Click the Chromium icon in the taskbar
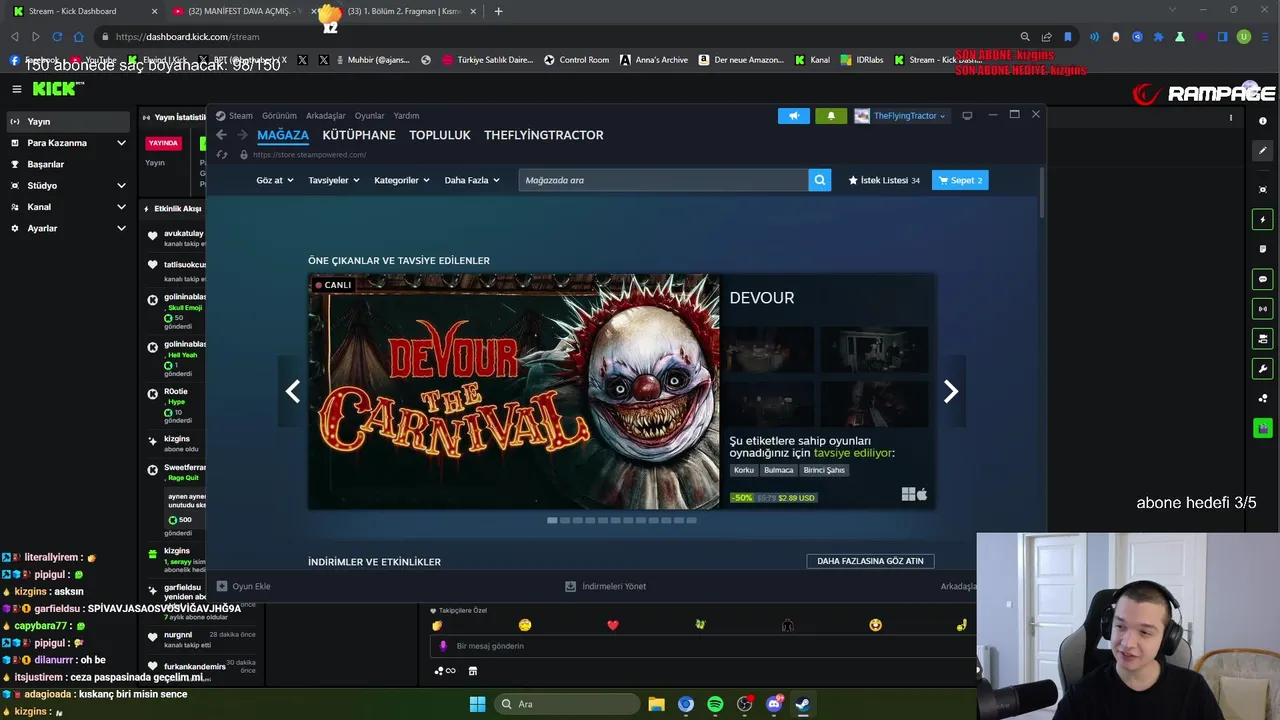The image size is (1280, 720). [685, 704]
